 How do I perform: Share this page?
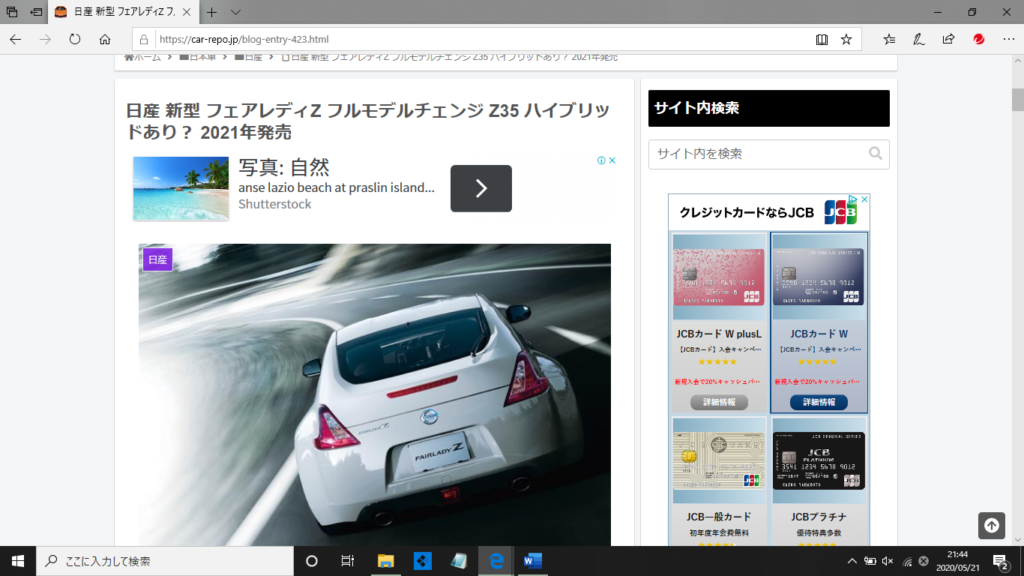click(x=948, y=39)
